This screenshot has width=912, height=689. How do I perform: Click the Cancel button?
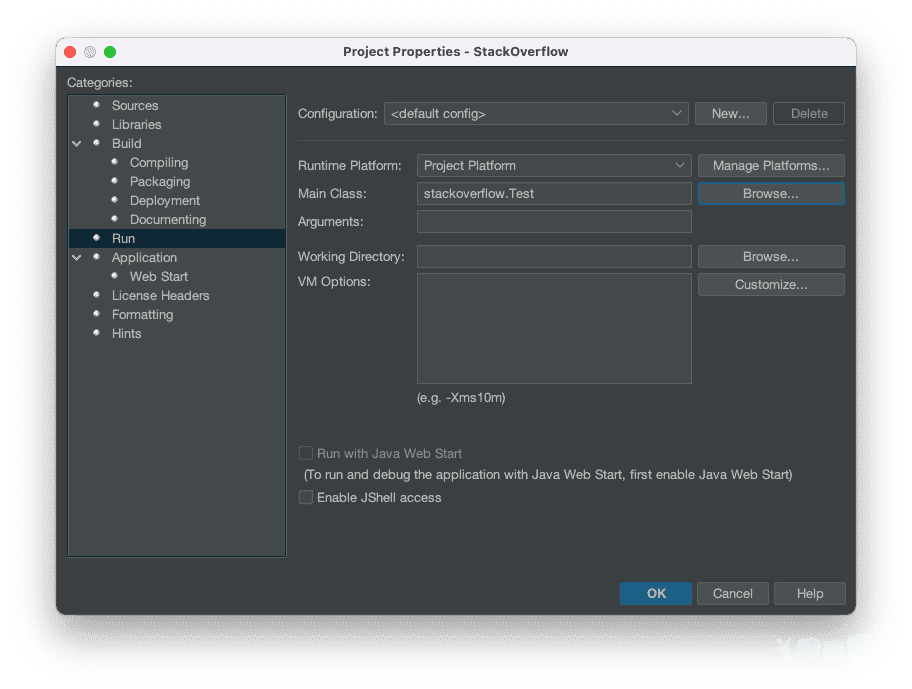click(733, 594)
